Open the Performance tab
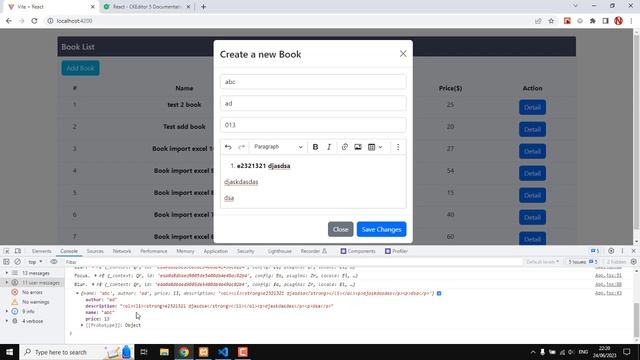This screenshot has height=360, width=640. pyautogui.click(x=154, y=251)
